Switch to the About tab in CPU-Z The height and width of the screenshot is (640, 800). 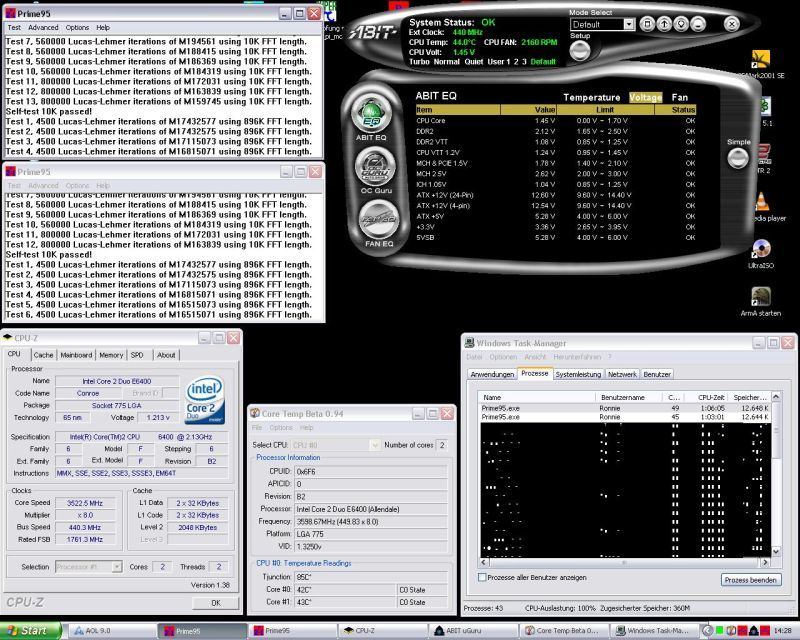[166, 355]
